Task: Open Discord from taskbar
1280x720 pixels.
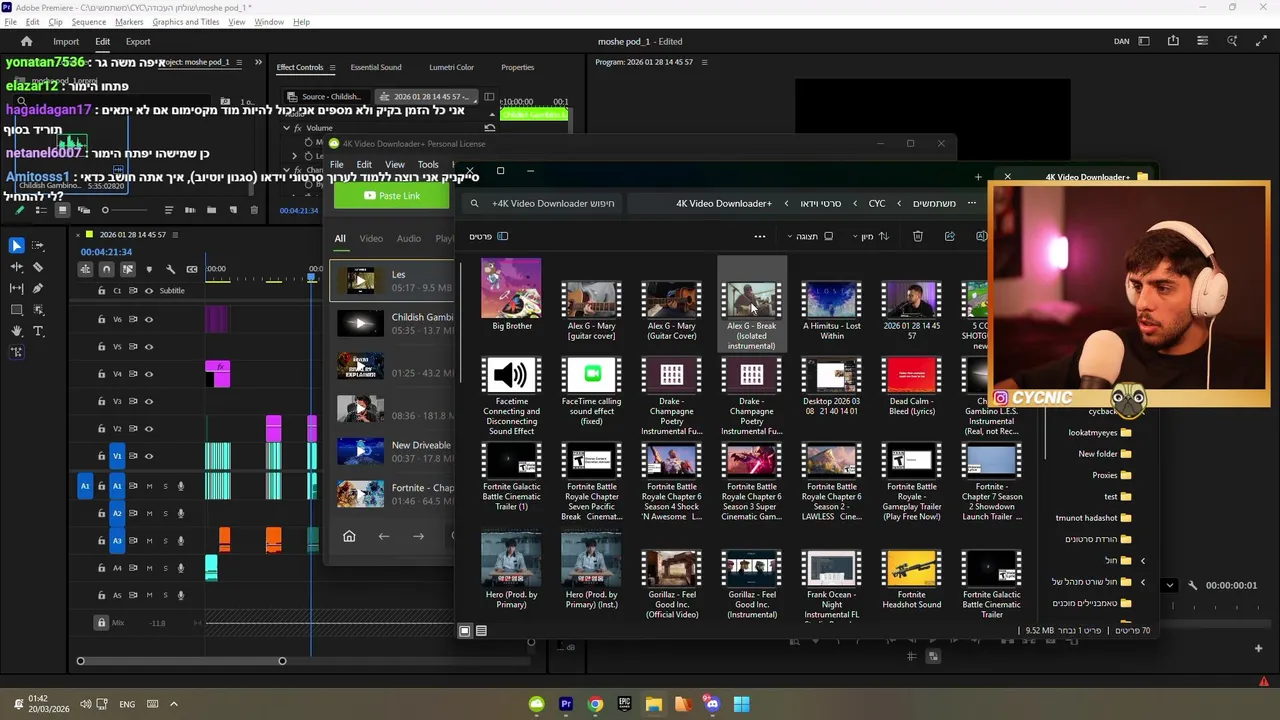Action: [x=711, y=704]
